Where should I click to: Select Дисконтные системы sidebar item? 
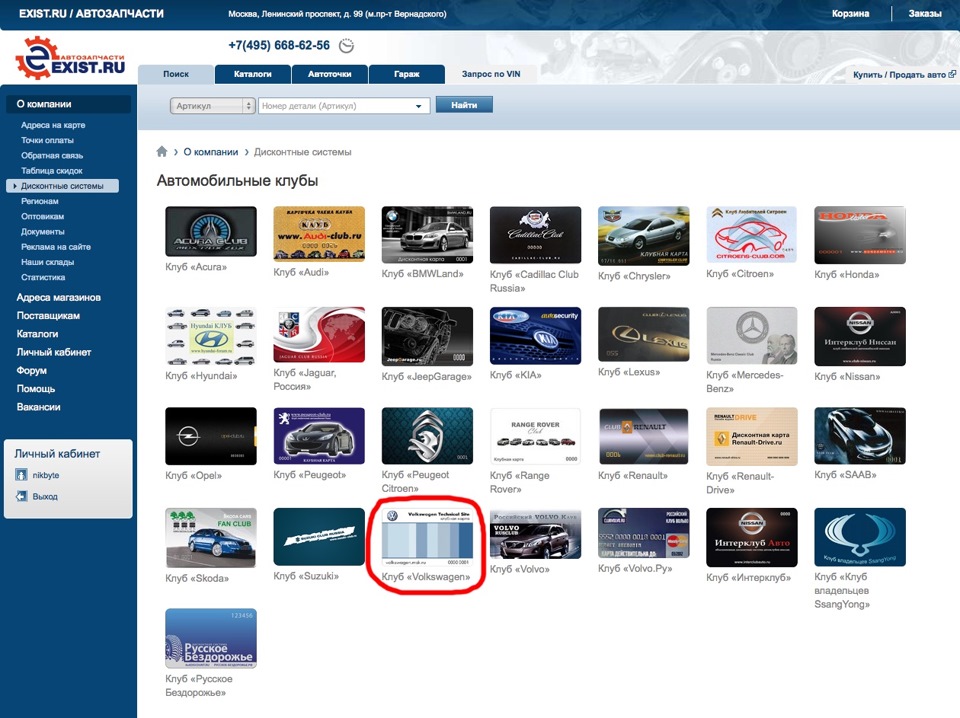pos(62,186)
